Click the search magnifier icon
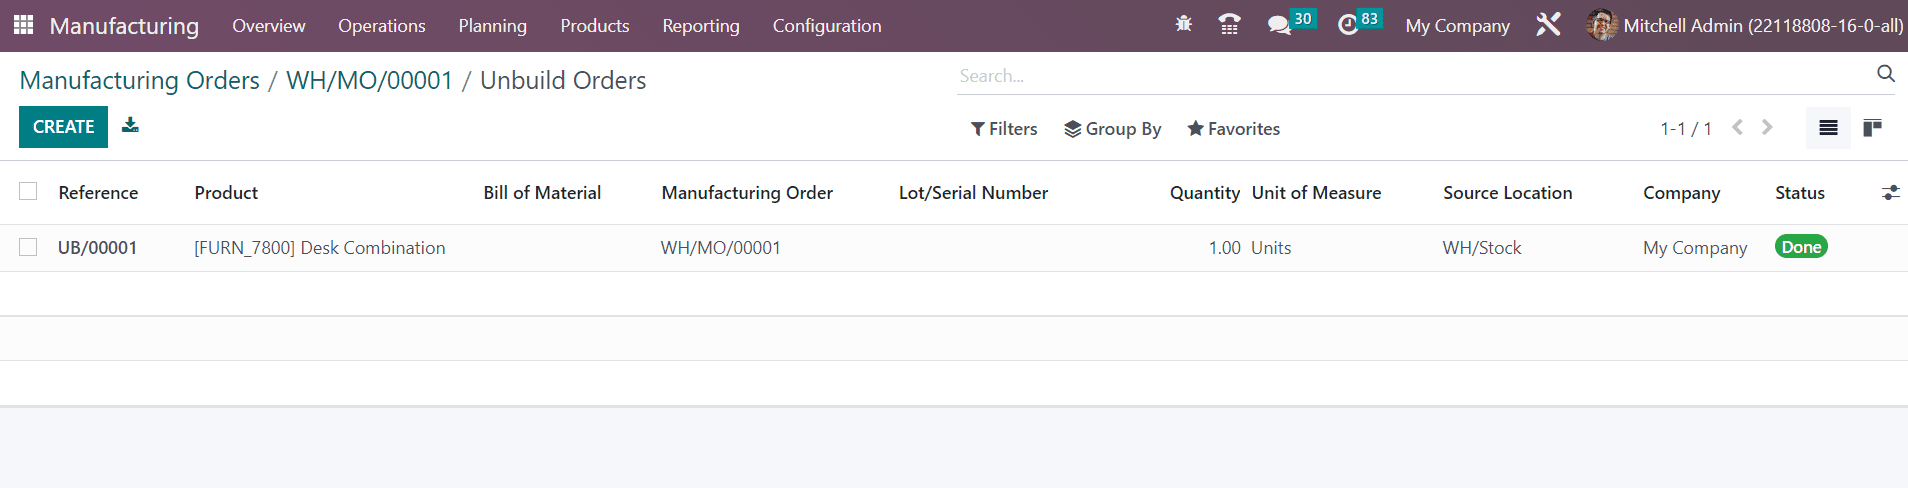Image resolution: width=1908 pixels, height=488 pixels. [x=1886, y=74]
